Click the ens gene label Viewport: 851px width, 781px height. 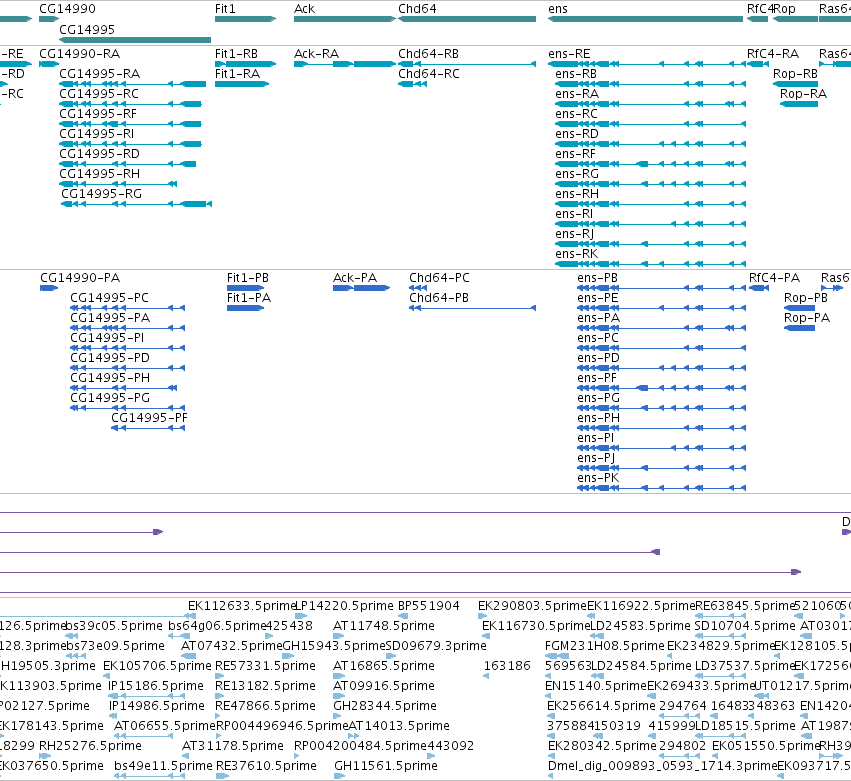[x=558, y=9]
